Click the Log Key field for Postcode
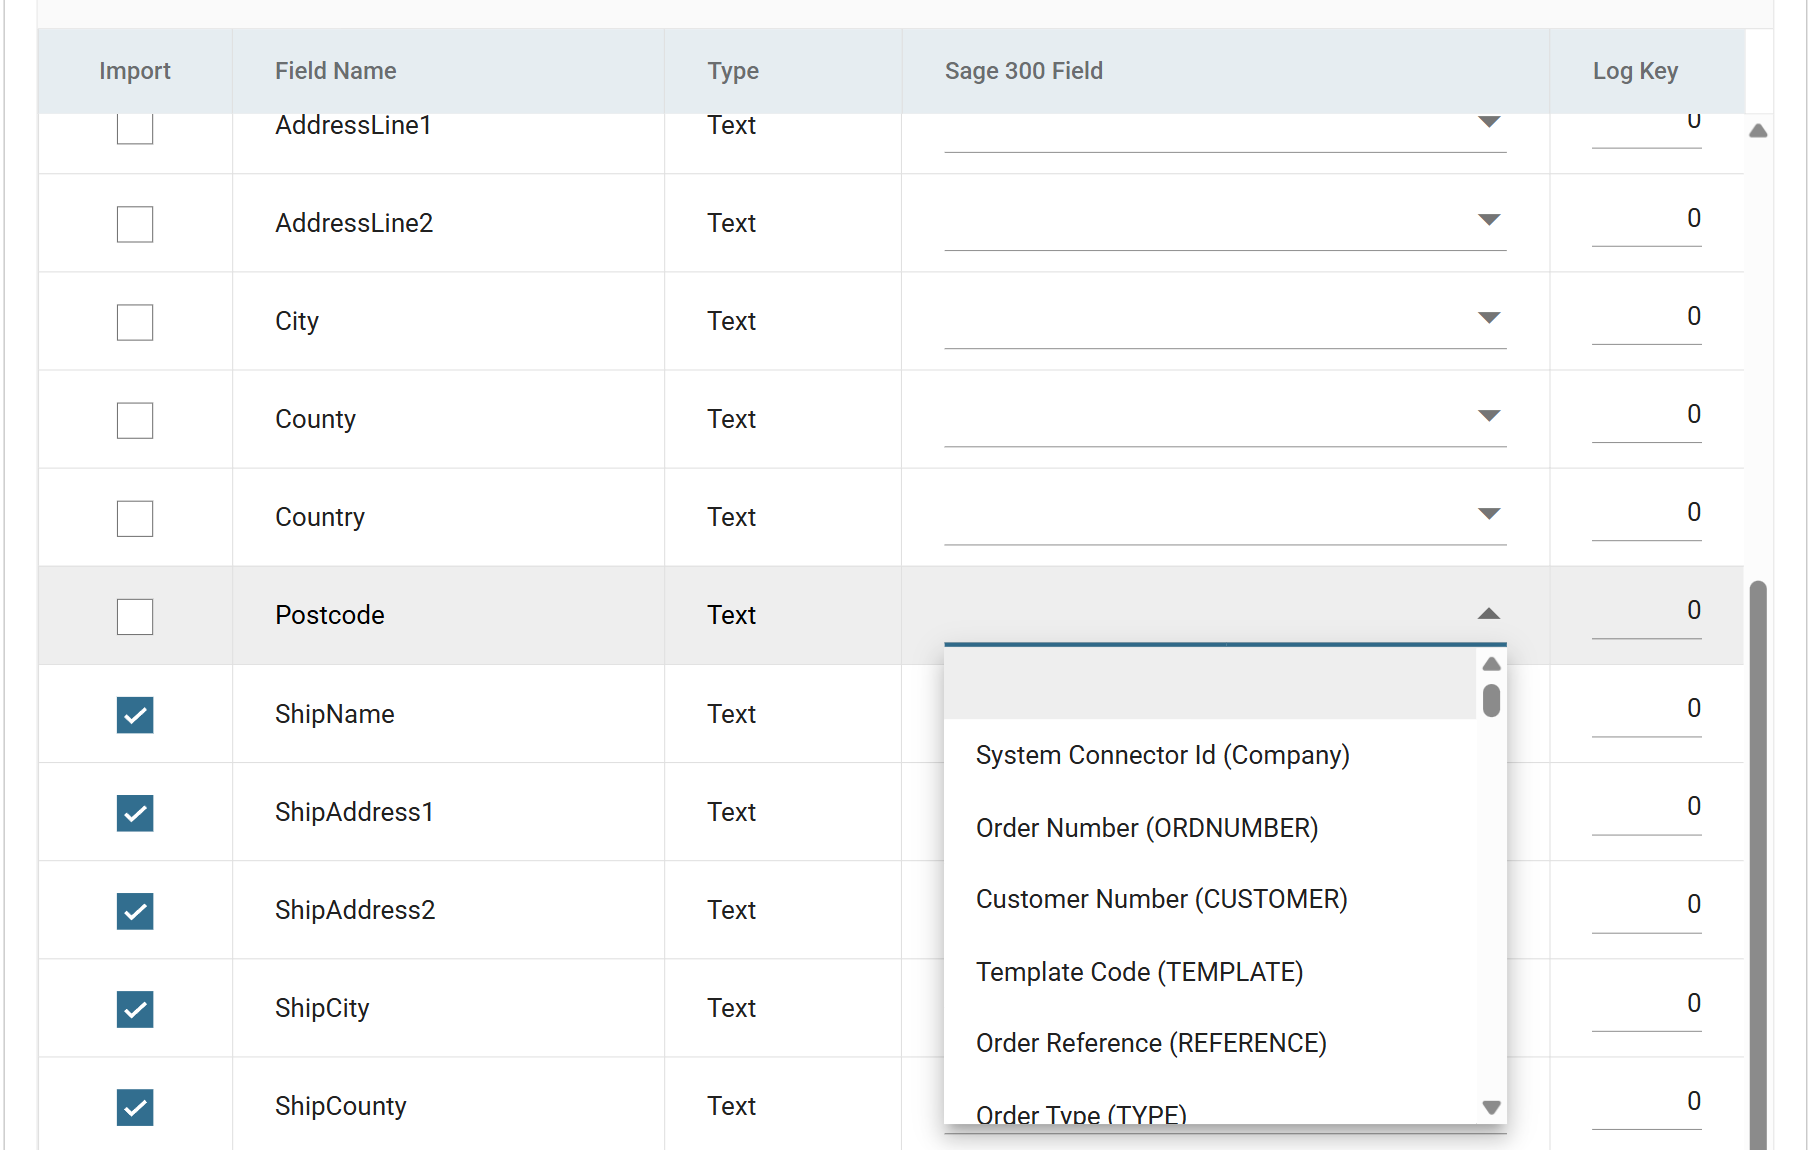1810x1150 pixels. (1646, 611)
